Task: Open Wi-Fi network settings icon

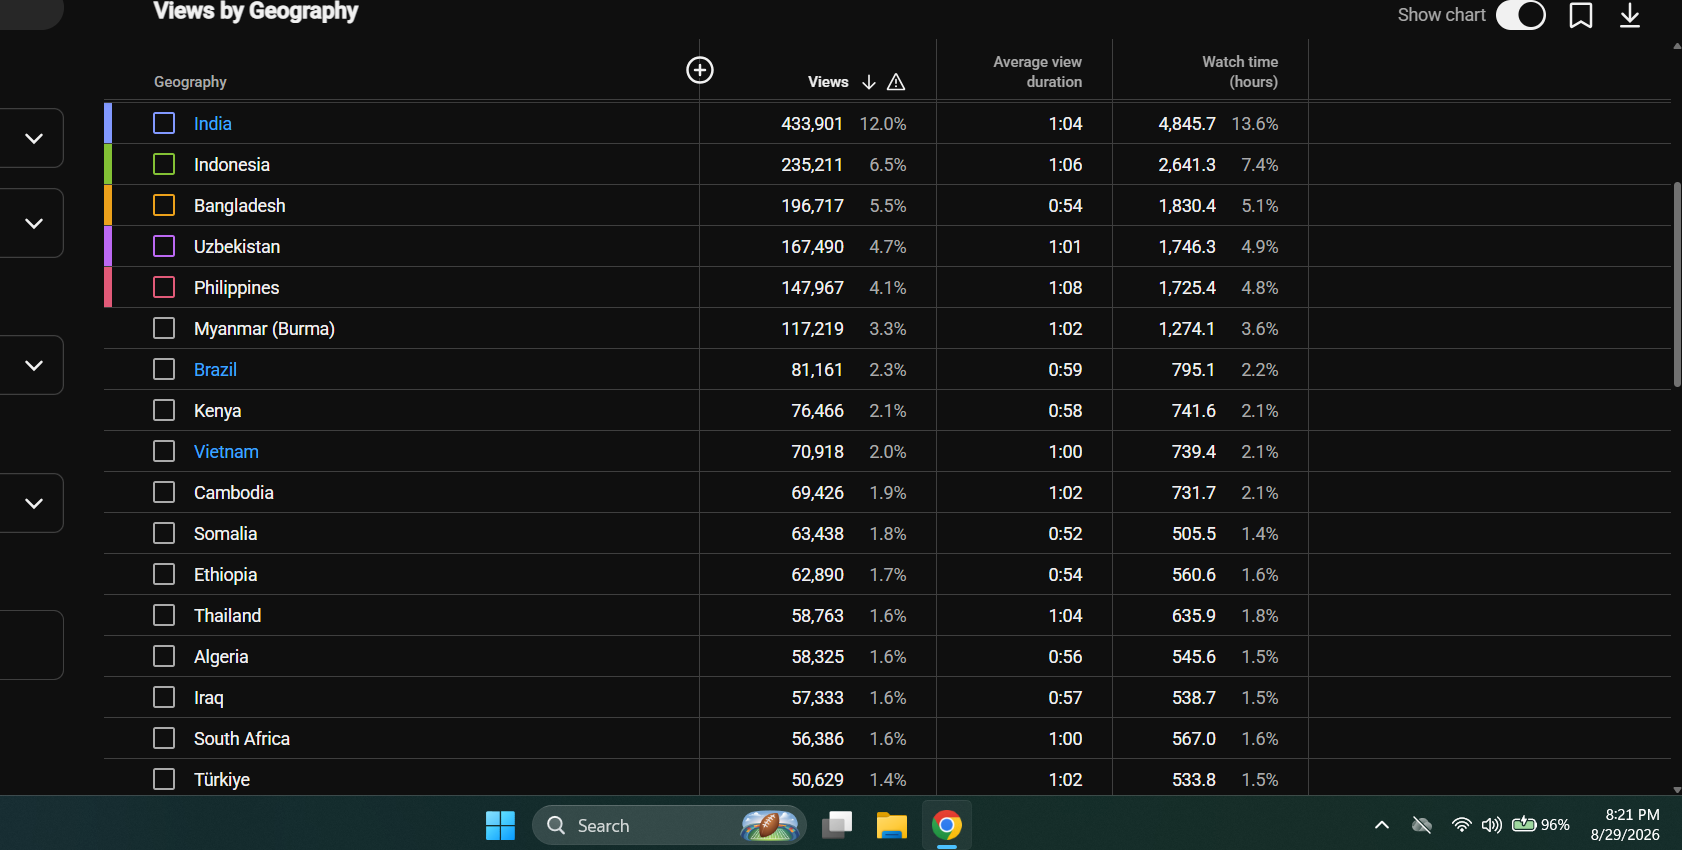Action: (x=1462, y=825)
